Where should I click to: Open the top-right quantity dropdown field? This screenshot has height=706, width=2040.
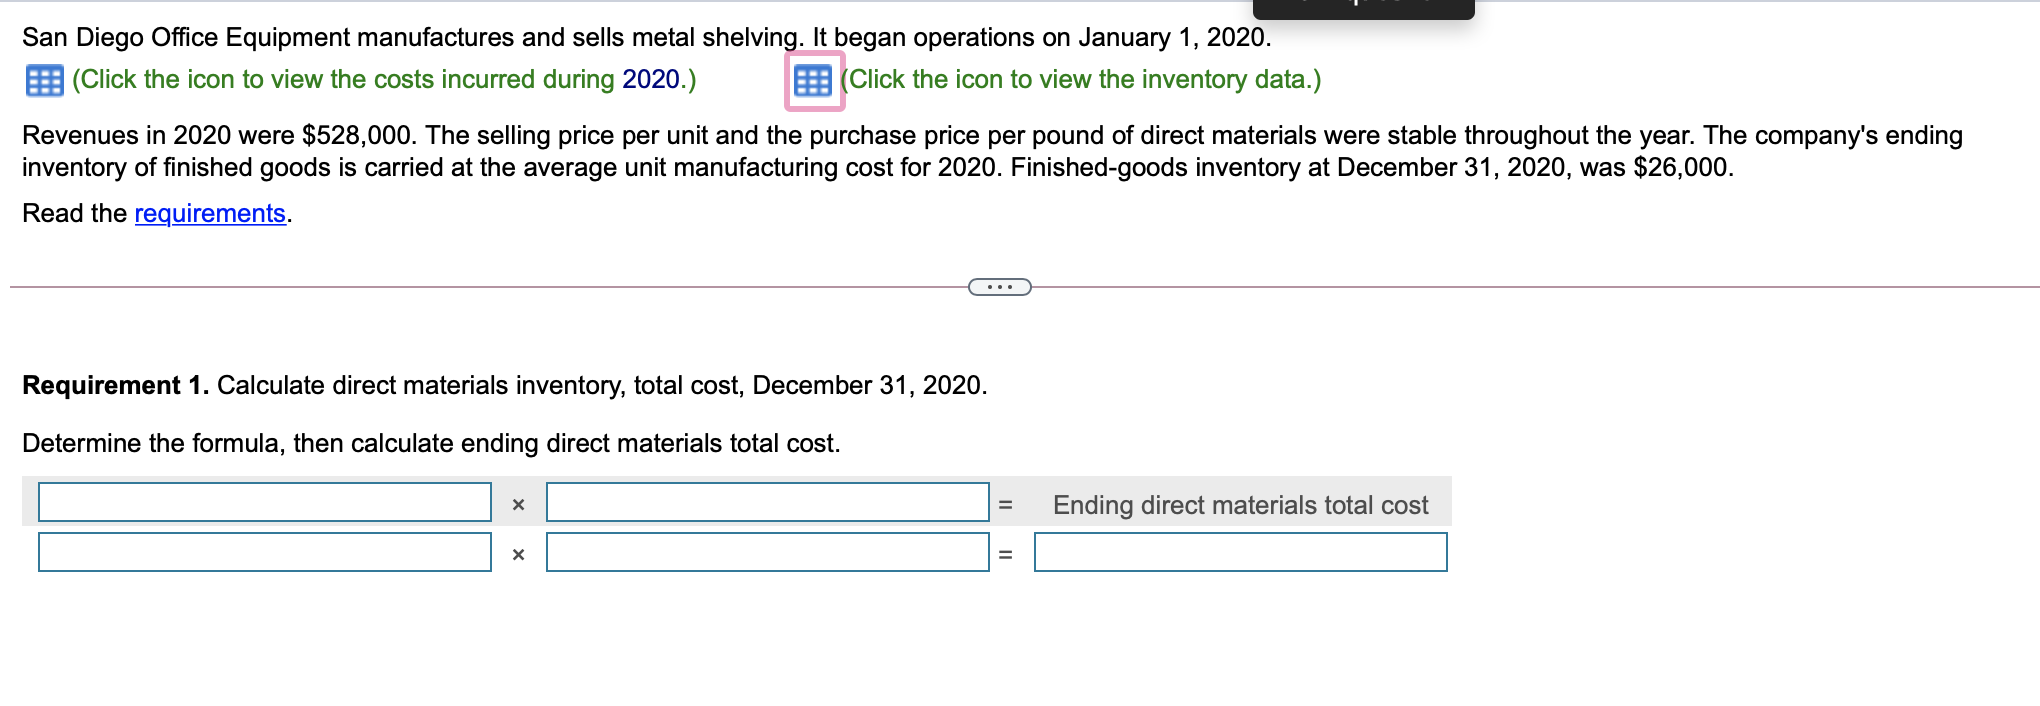click(767, 504)
